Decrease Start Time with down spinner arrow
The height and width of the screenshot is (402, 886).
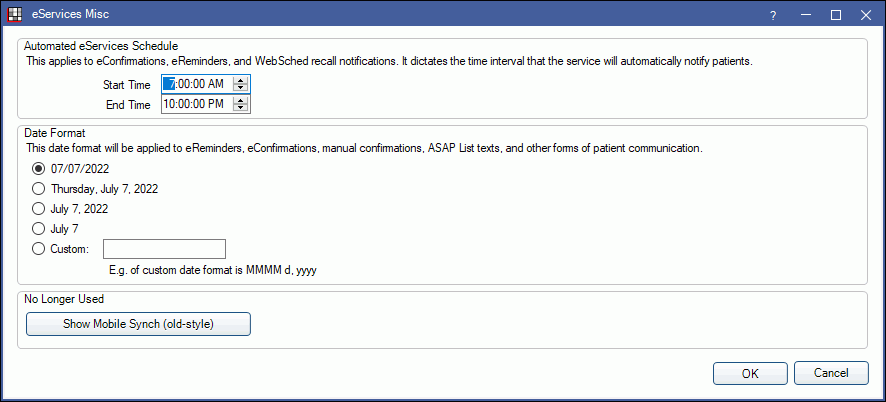tap(241, 88)
